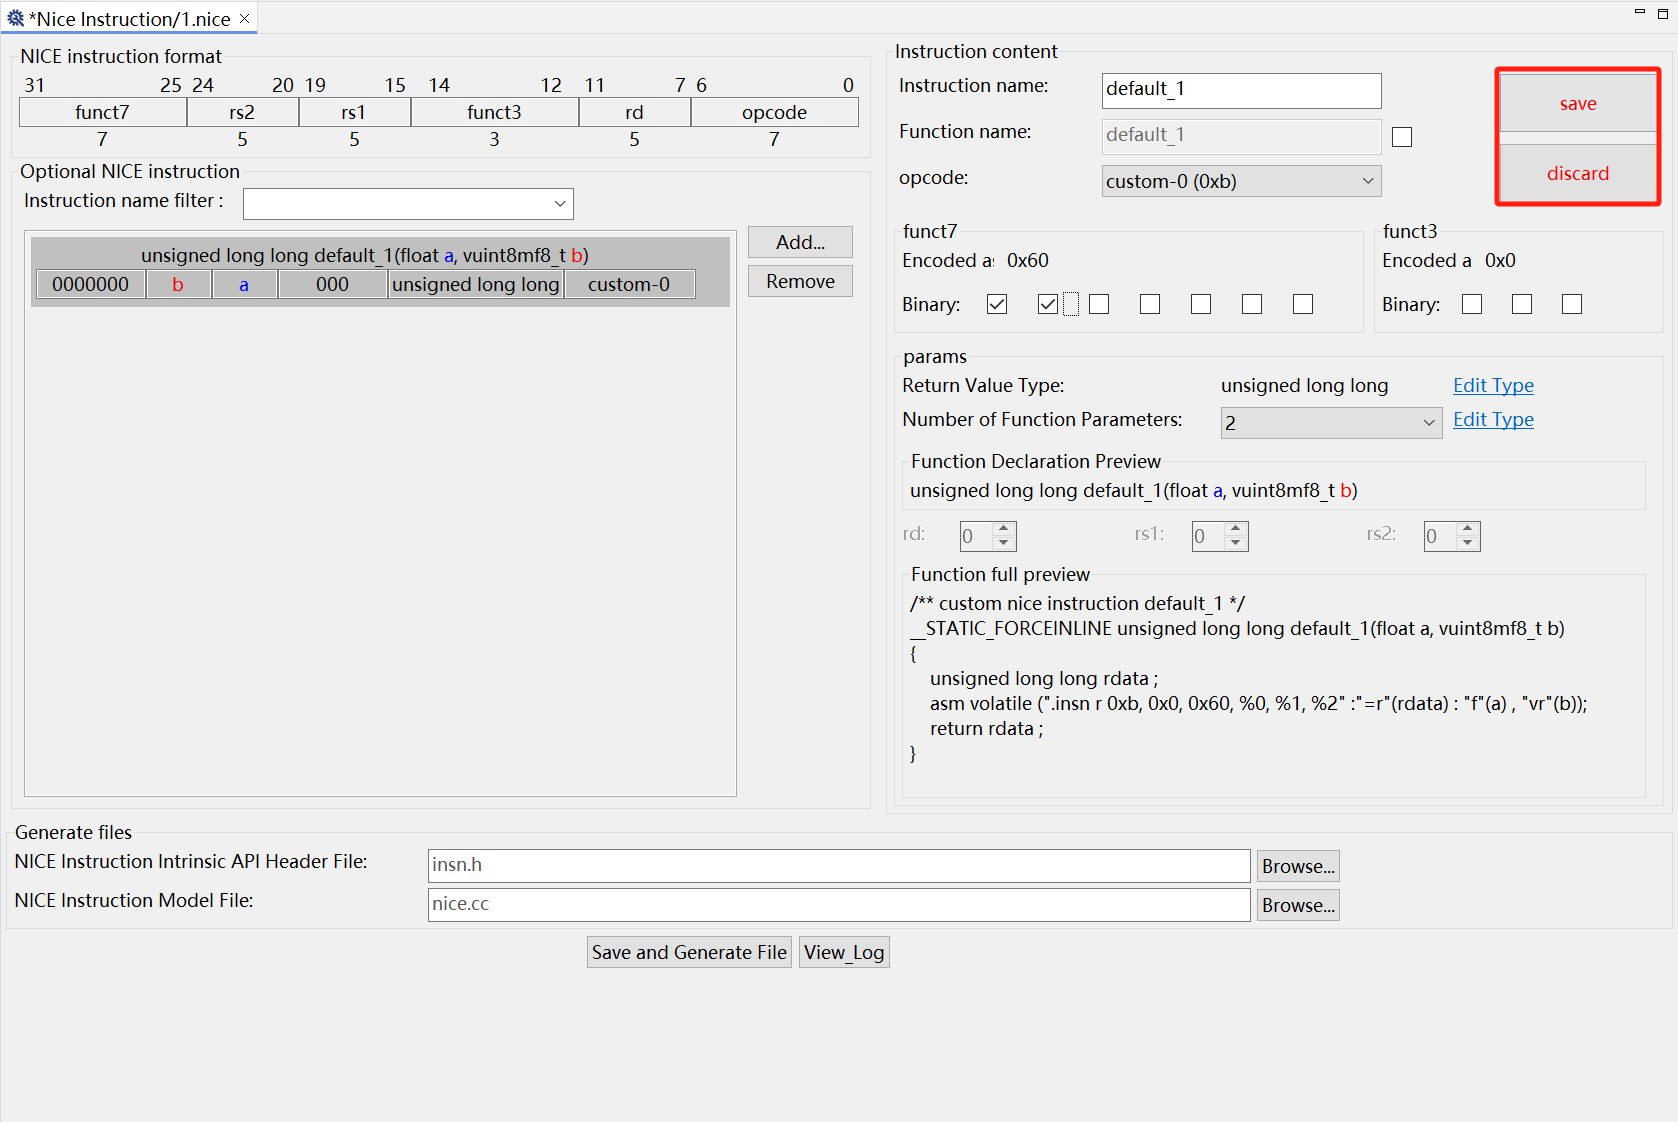Viewport: 1678px width, 1122px height.
Task: Click the funct7 encoded value 0x60
Action: (x=1028, y=260)
